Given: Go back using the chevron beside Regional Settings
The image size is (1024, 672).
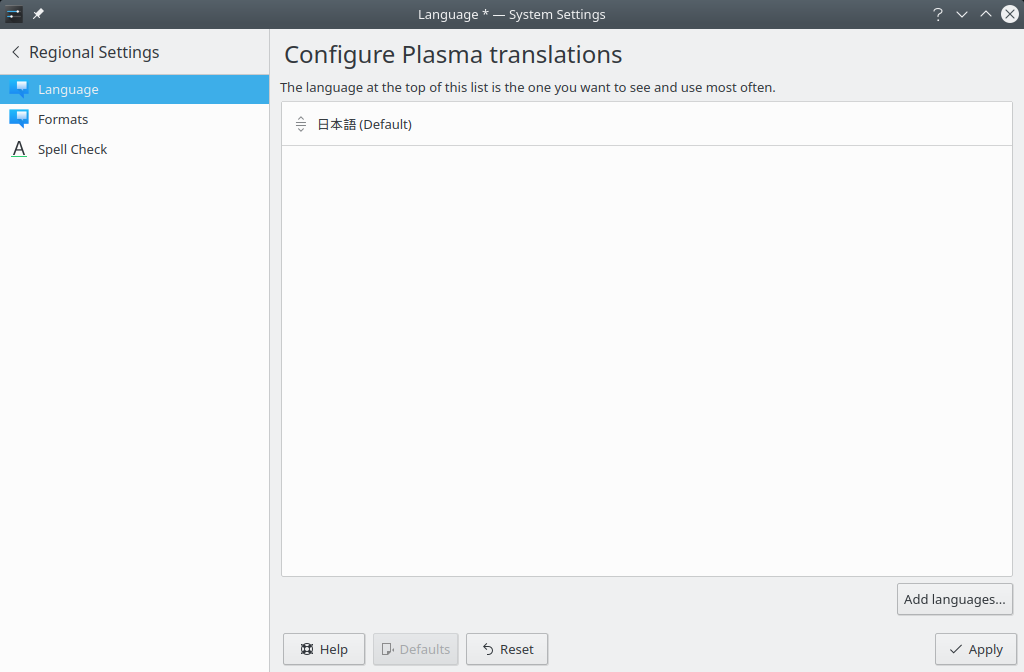Looking at the screenshot, I should (16, 52).
